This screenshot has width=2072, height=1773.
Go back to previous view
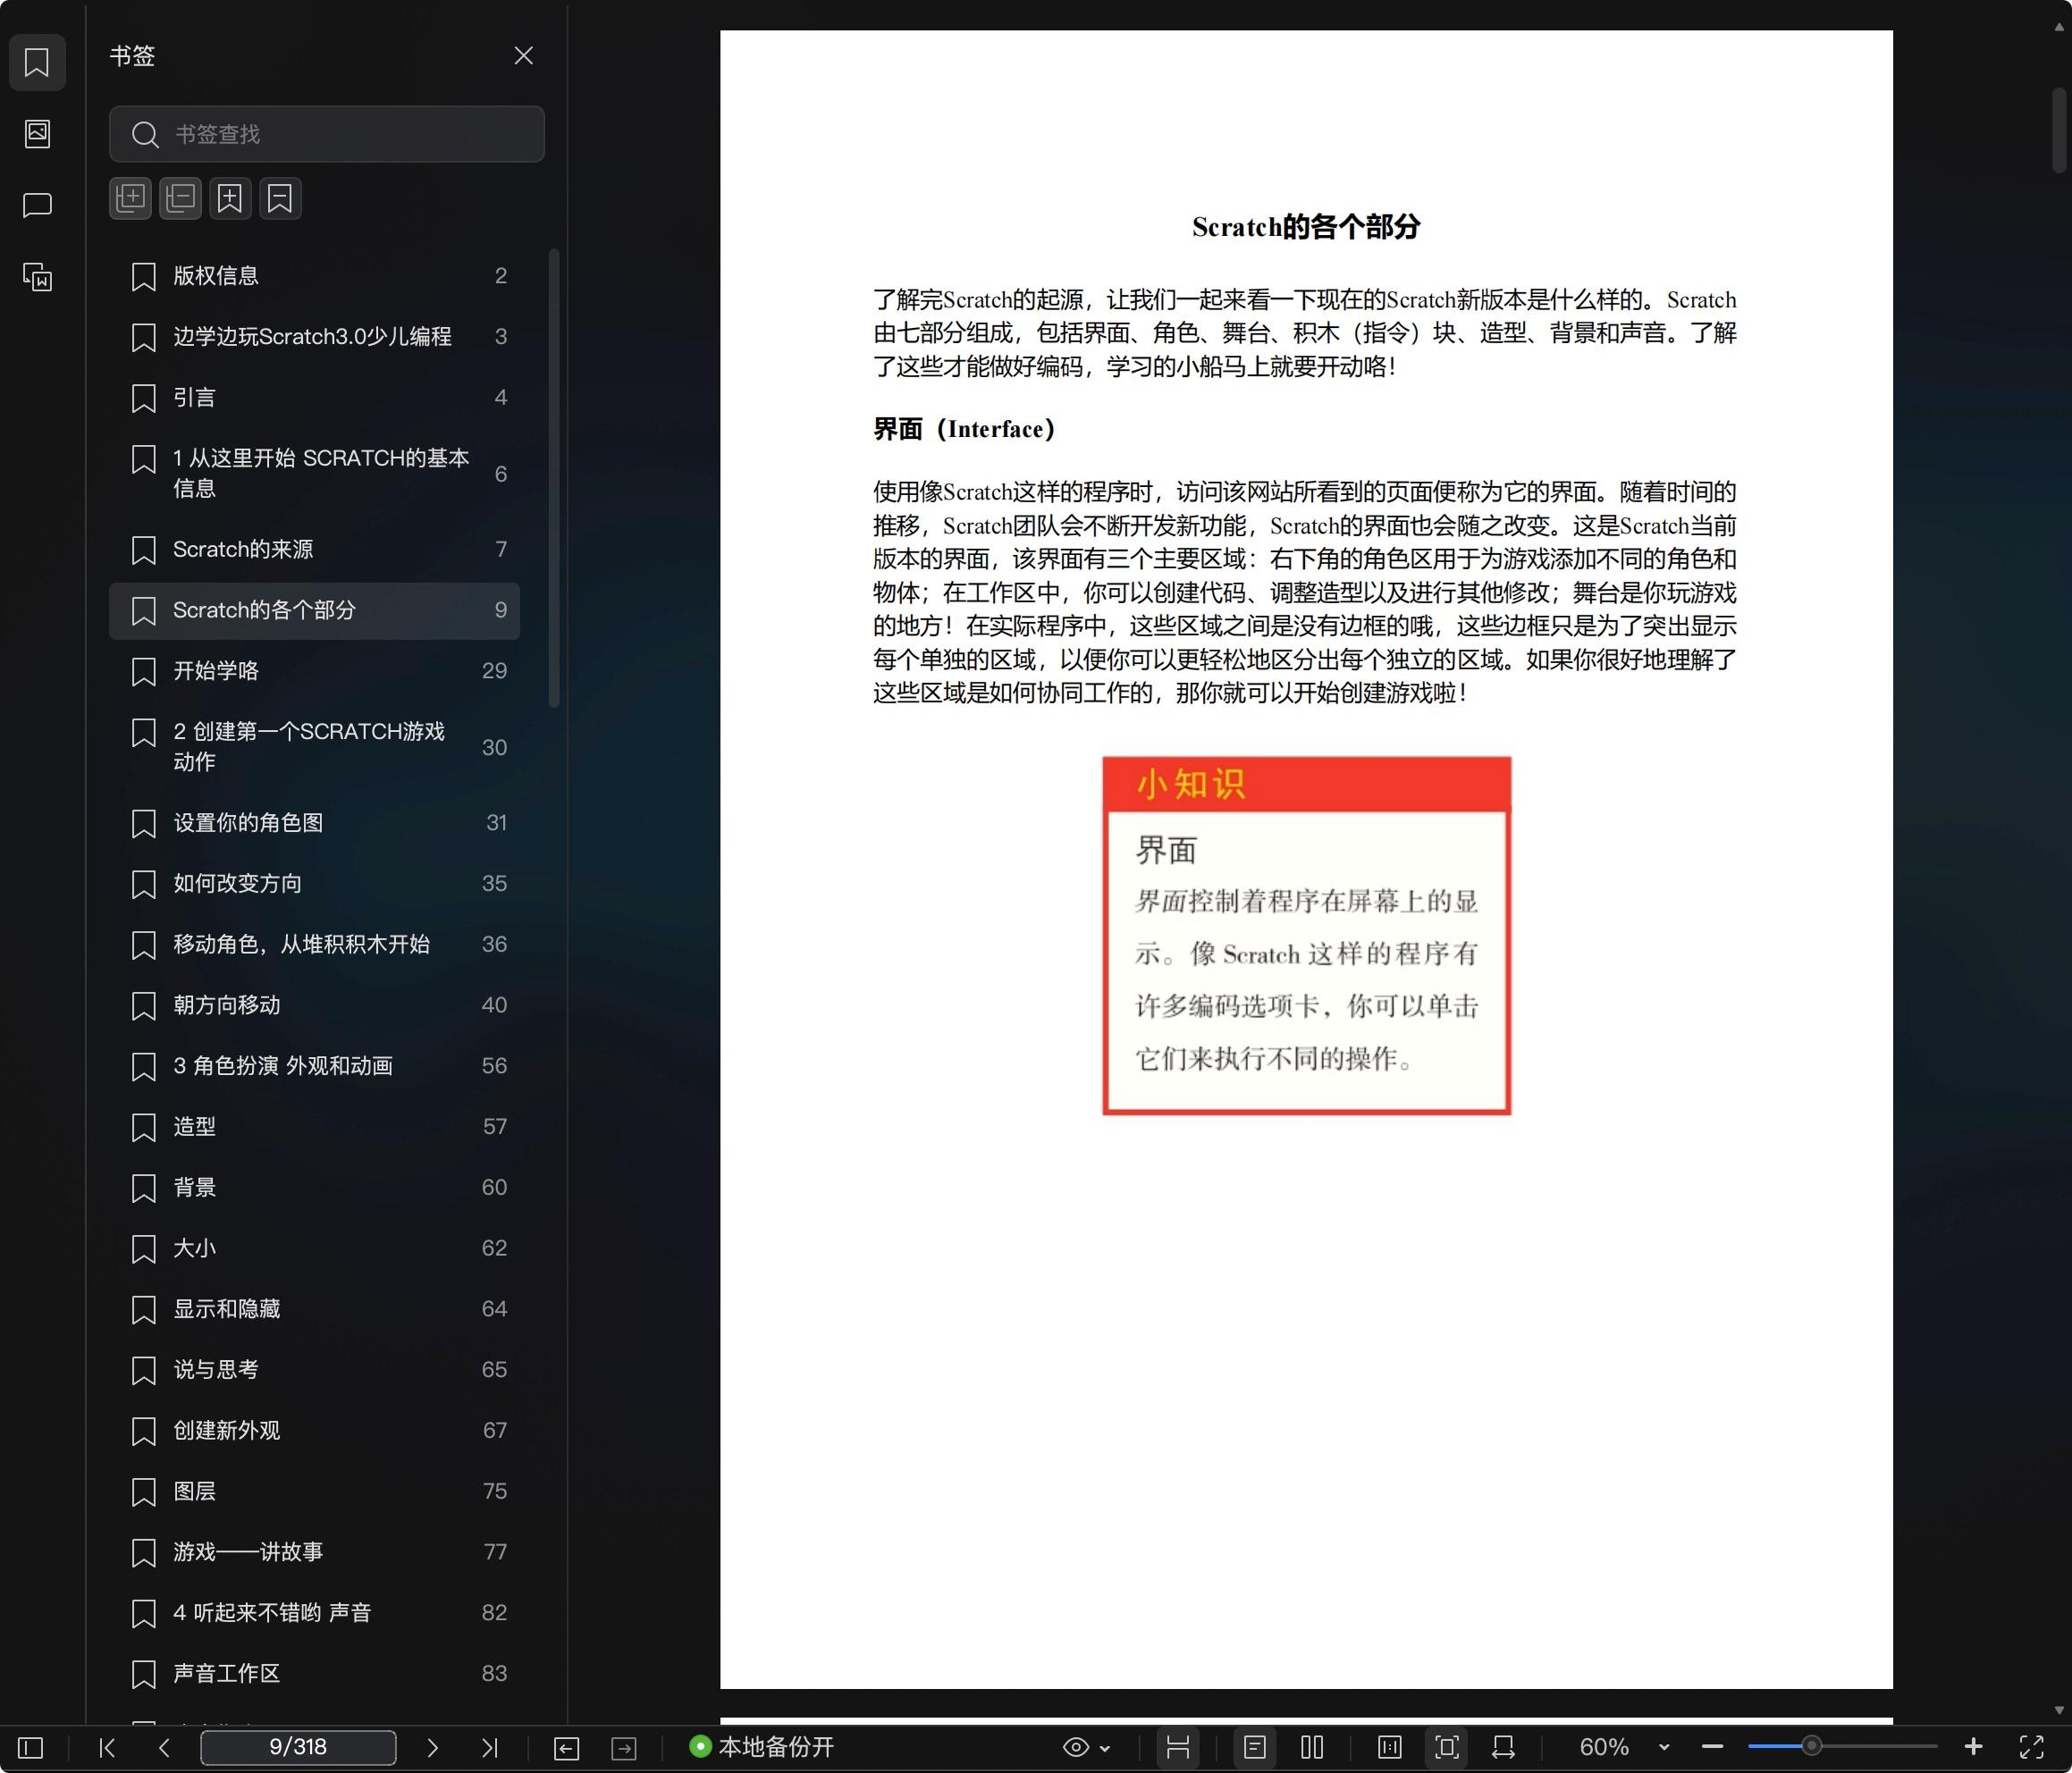pos(566,1748)
